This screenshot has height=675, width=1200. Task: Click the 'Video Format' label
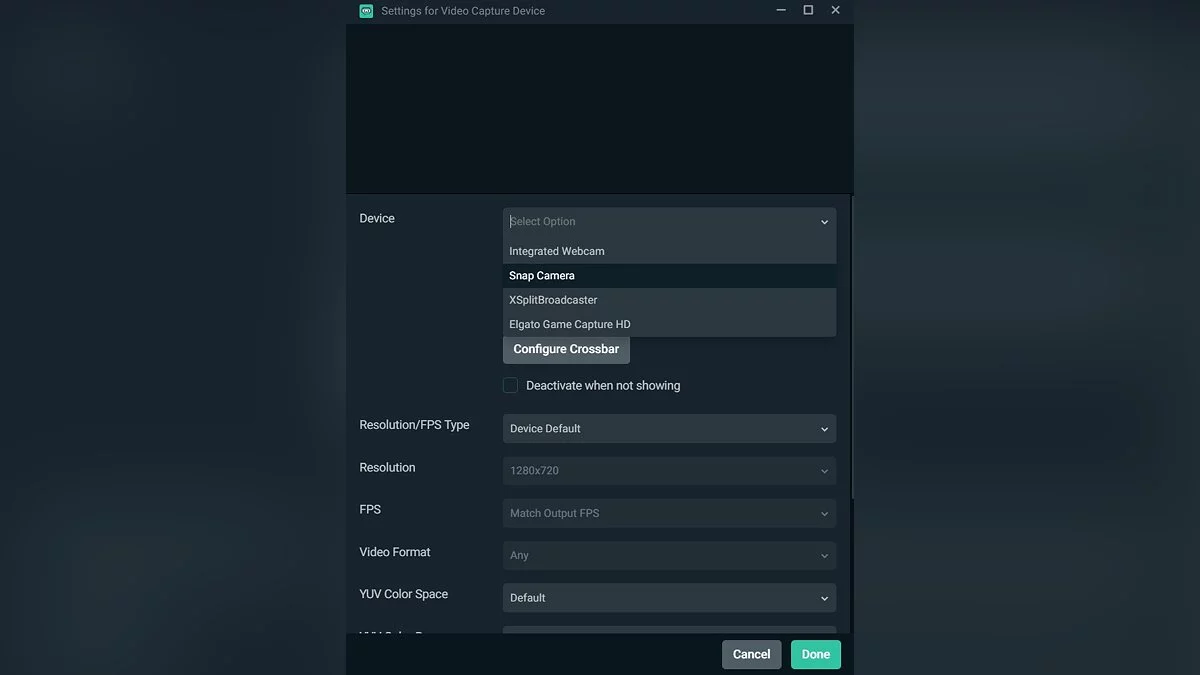(395, 552)
